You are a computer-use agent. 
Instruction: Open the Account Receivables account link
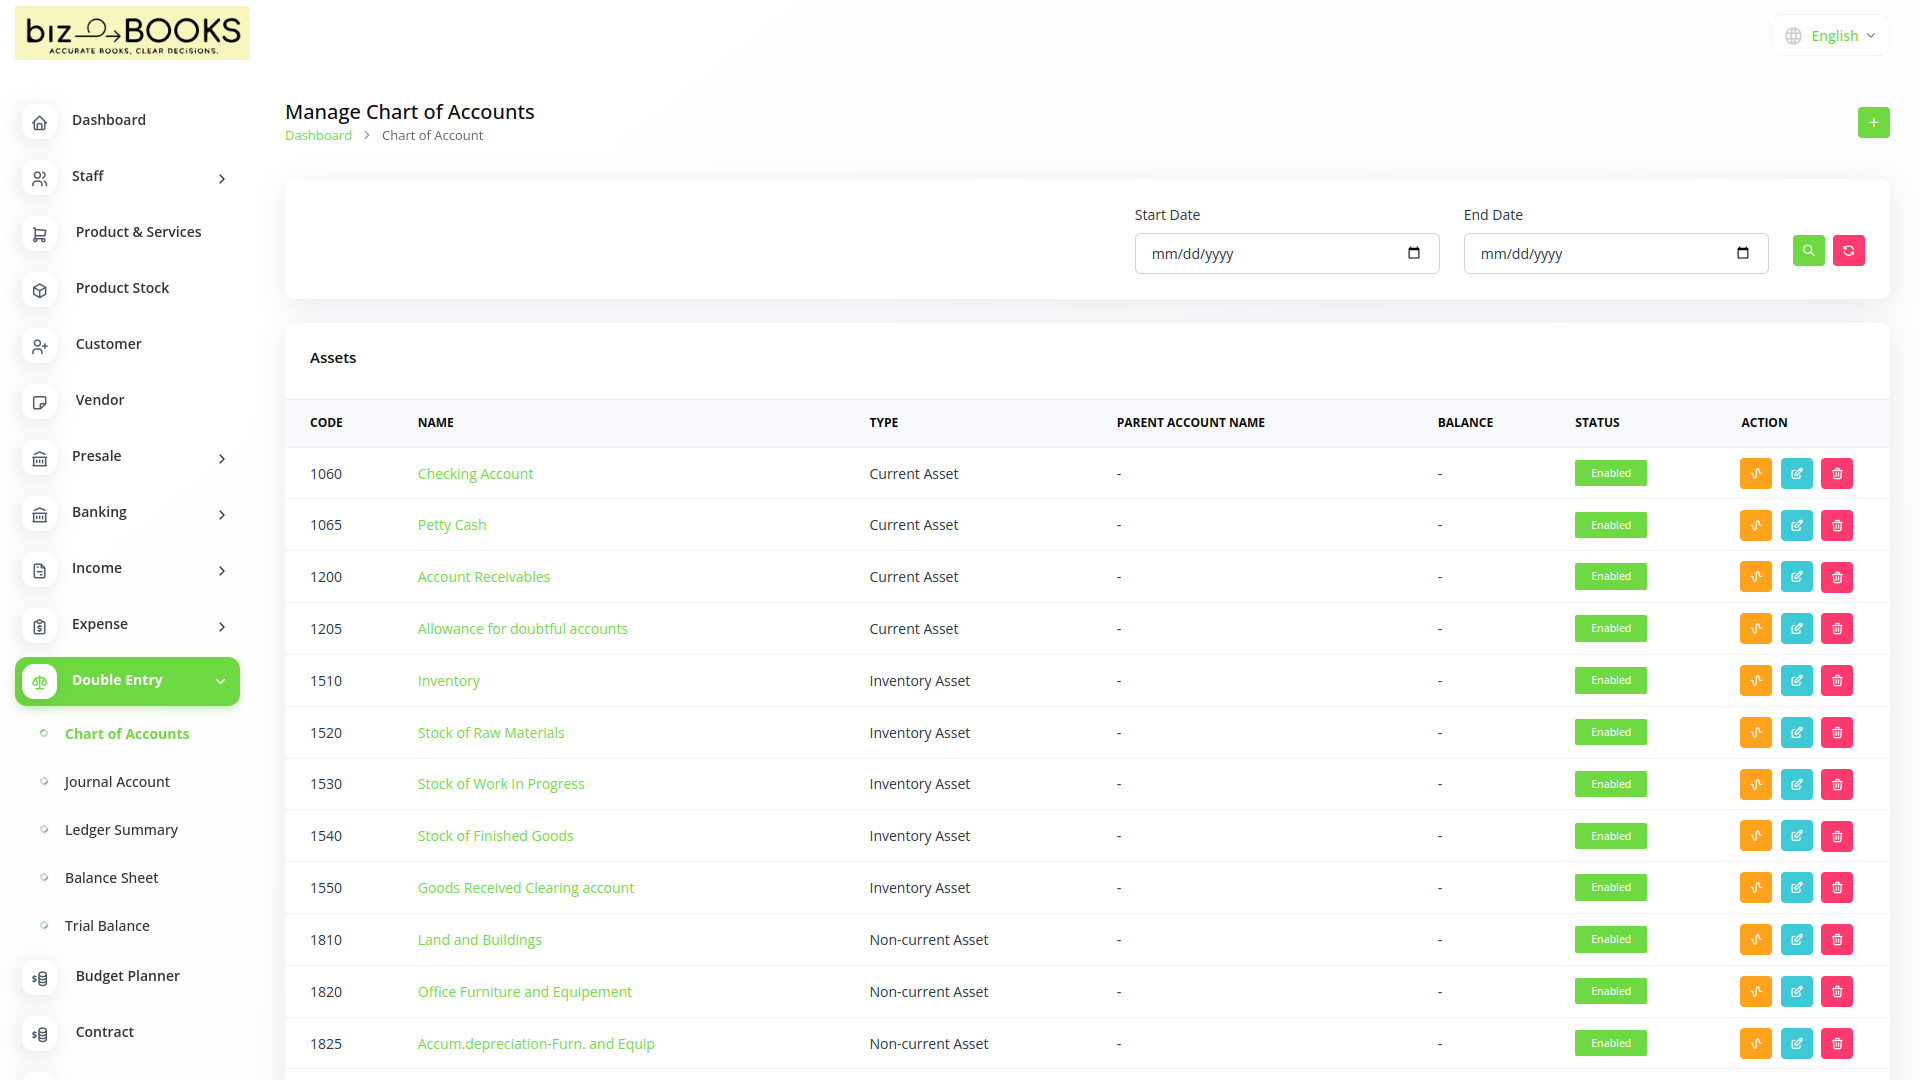click(x=483, y=577)
